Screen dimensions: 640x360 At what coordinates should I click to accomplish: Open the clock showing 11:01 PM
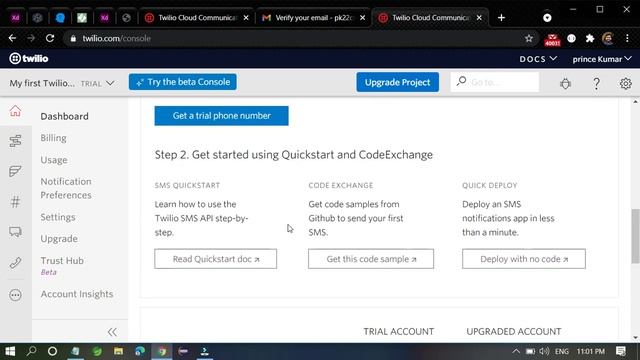point(591,351)
